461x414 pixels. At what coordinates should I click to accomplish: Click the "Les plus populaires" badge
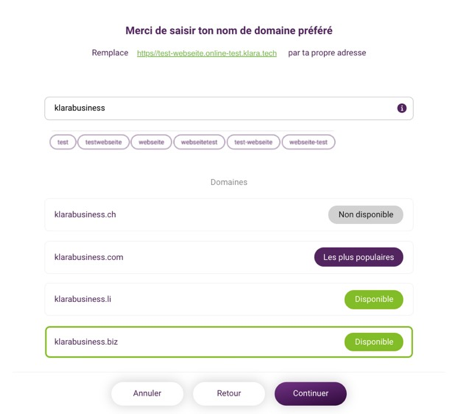[x=359, y=257]
